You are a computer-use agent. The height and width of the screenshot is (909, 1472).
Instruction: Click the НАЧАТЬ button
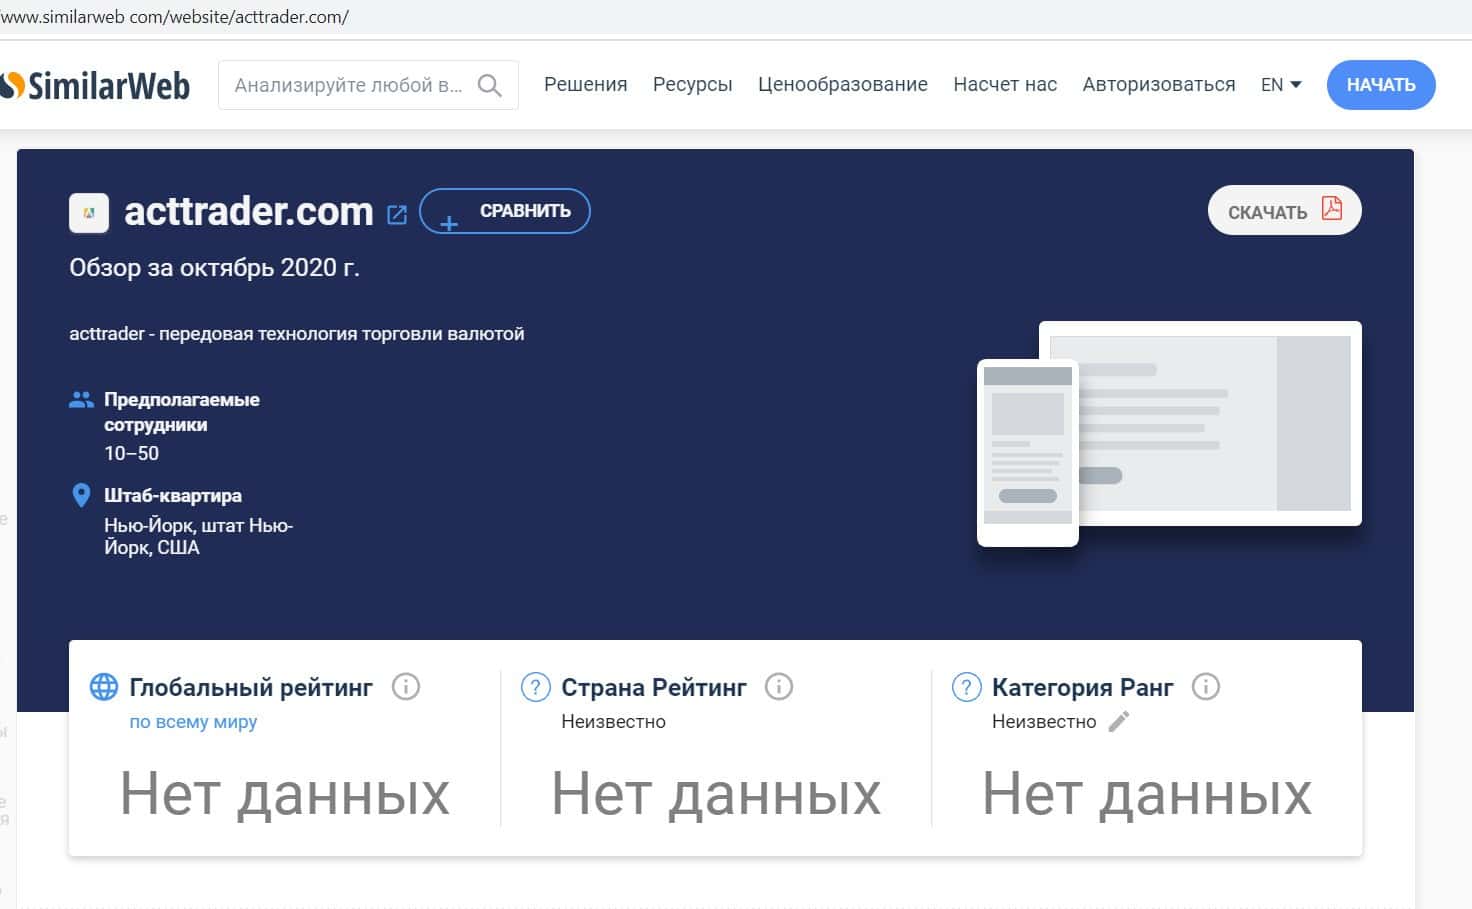tap(1381, 85)
